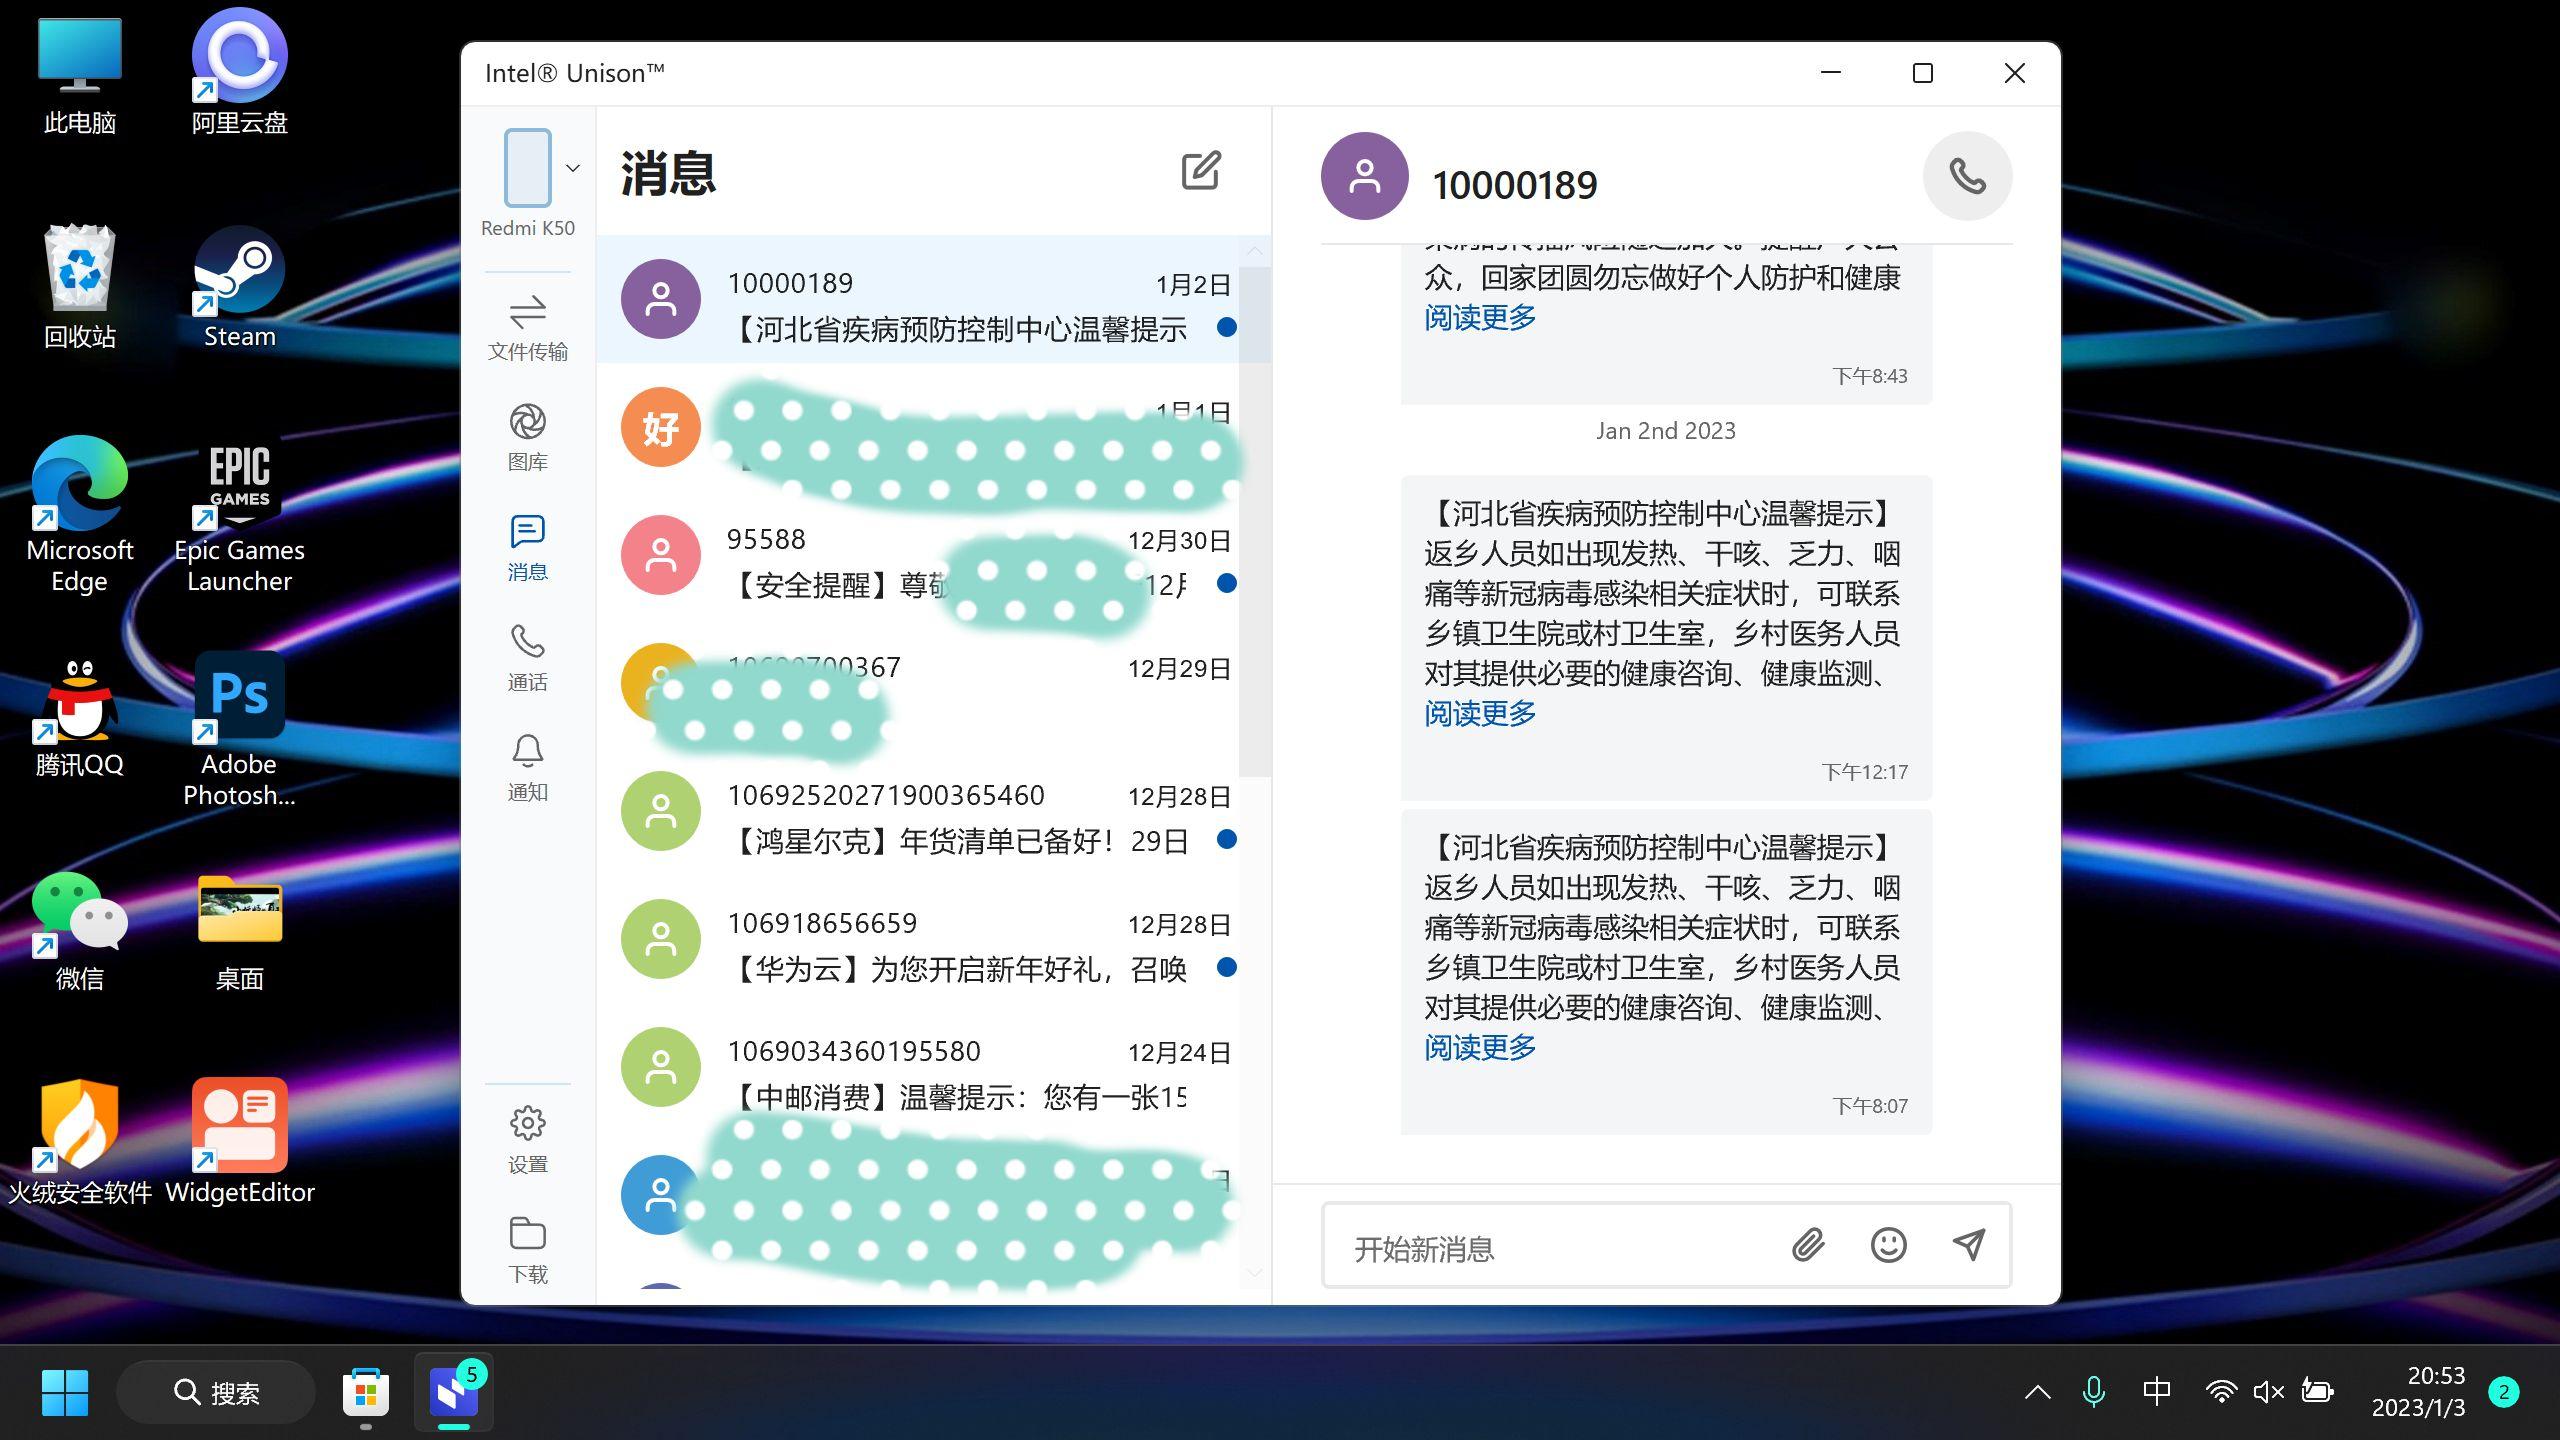
Task: Open clock showing 20:53 2023/1/3
Action: (2418, 1392)
